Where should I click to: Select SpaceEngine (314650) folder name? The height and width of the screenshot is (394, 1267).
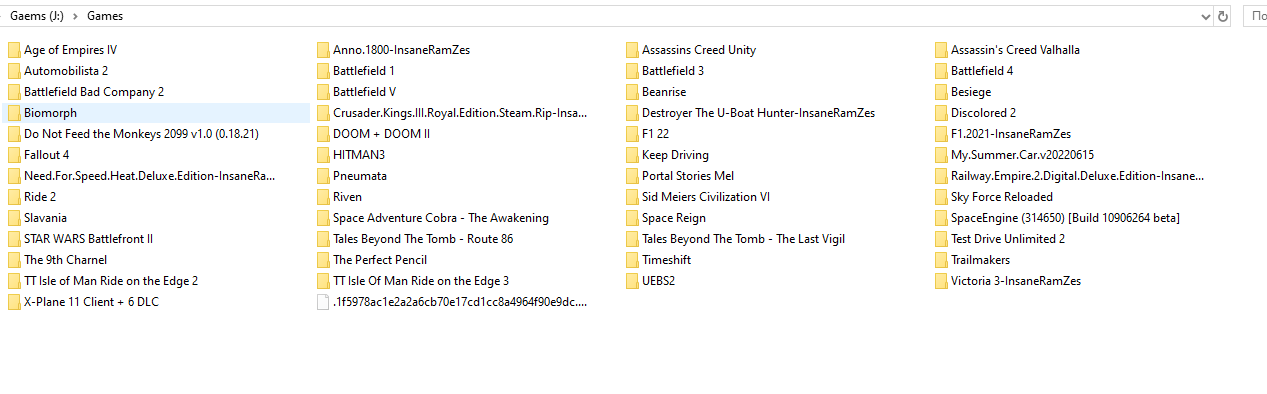point(1066,218)
